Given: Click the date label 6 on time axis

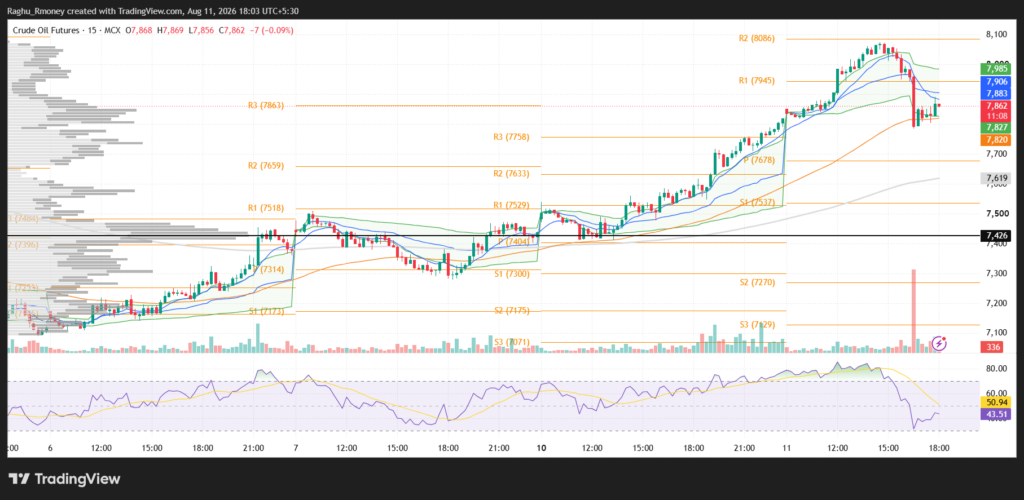Looking at the screenshot, I should 50,448.
